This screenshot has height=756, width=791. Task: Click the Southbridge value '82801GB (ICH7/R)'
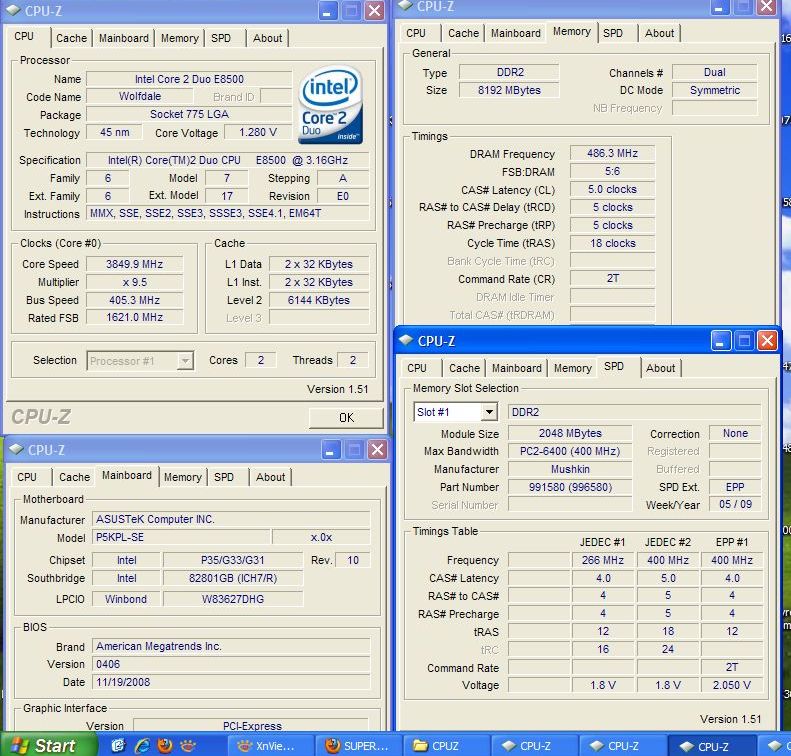click(x=233, y=578)
